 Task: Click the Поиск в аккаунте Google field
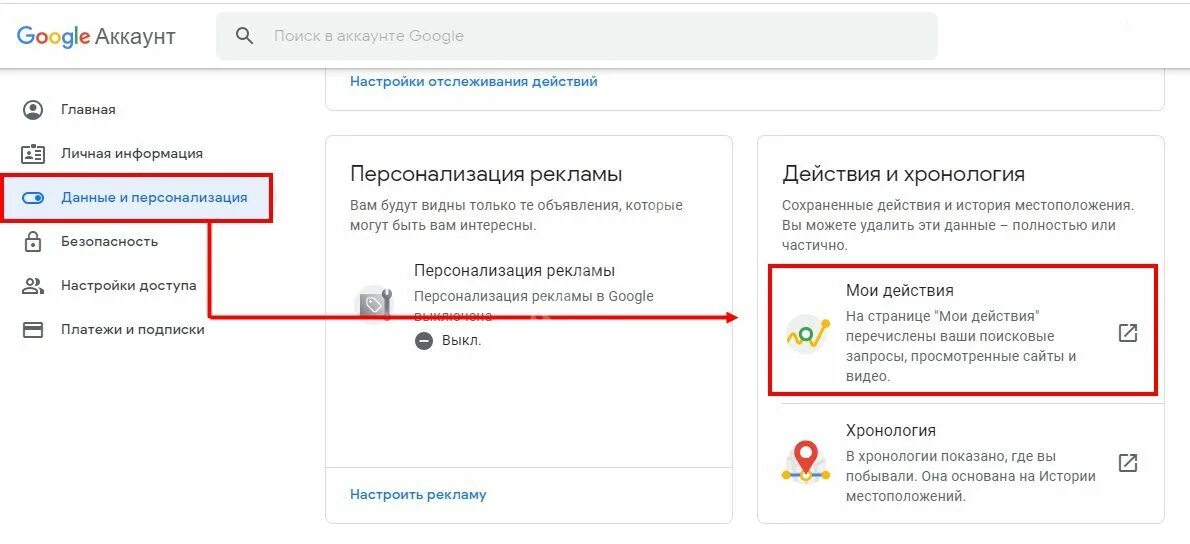tap(577, 36)
